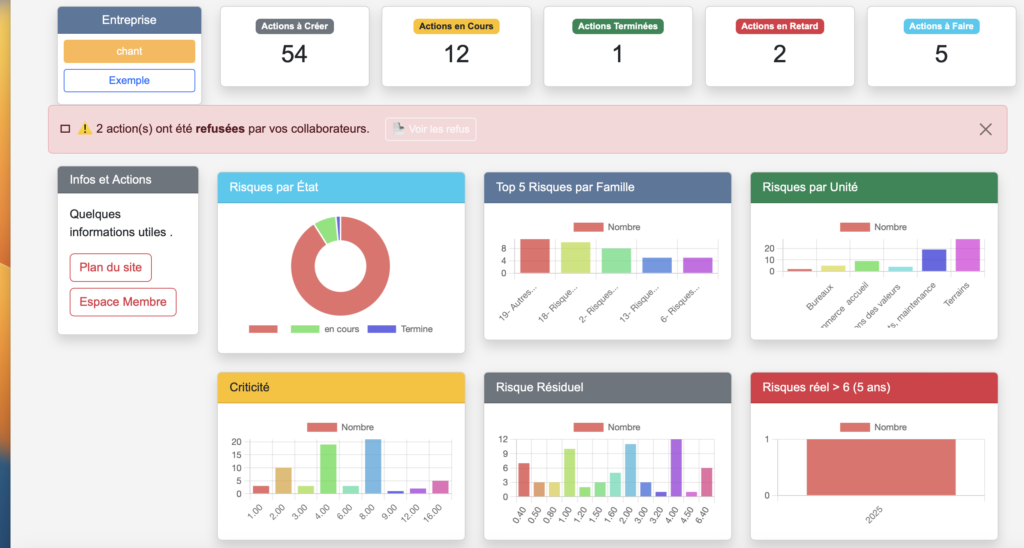Viewport: 1024px width, 548px height.
Task: Open the 'Actions Terminées' badge
Action: coord(618,26)
